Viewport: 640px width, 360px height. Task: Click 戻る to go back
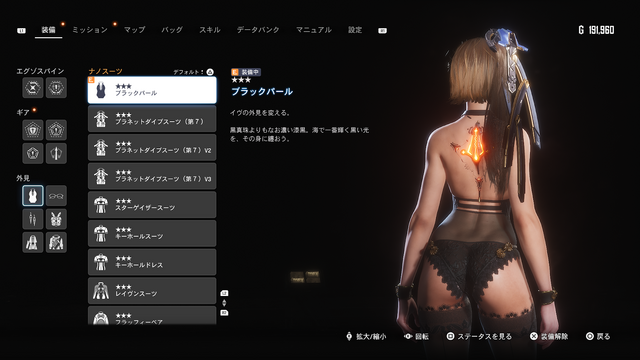[598, 336]
